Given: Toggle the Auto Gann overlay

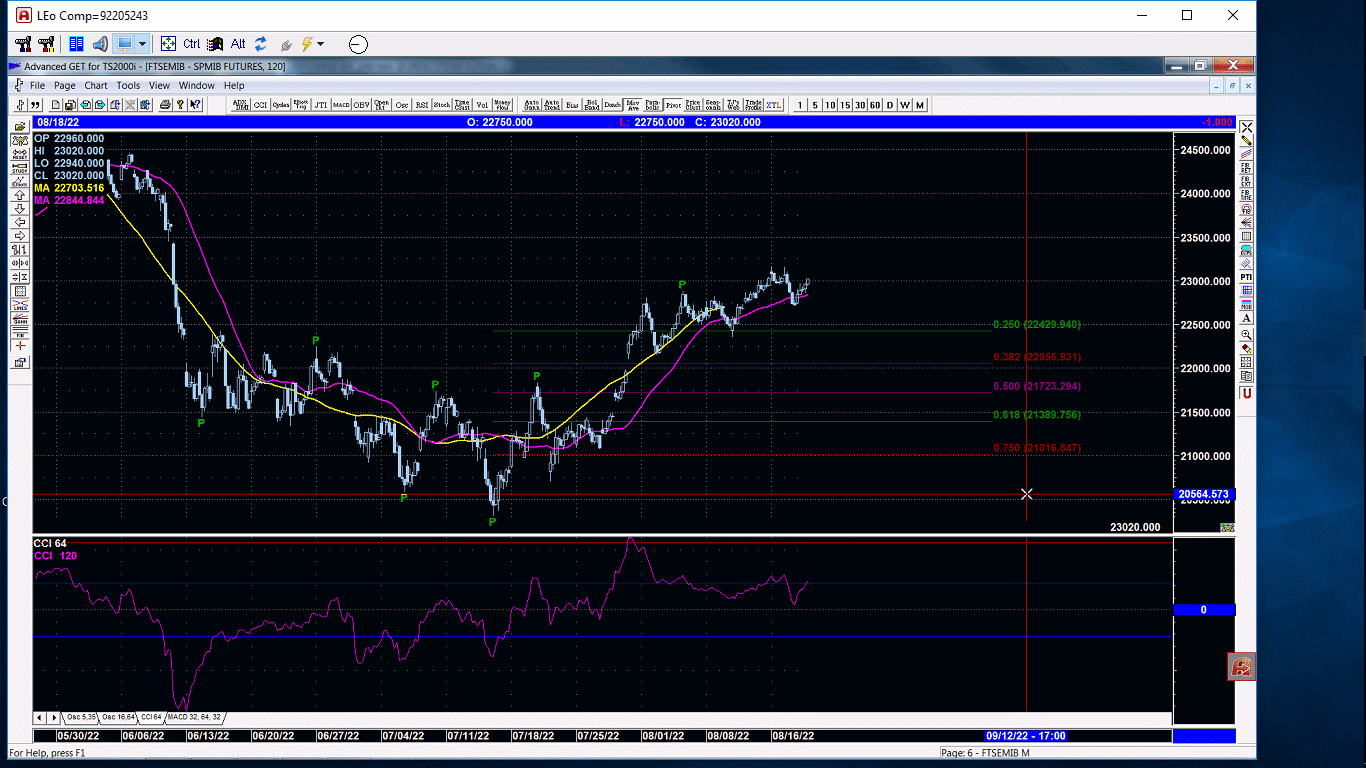Looking at the screenshot, I should pos(532,105).
